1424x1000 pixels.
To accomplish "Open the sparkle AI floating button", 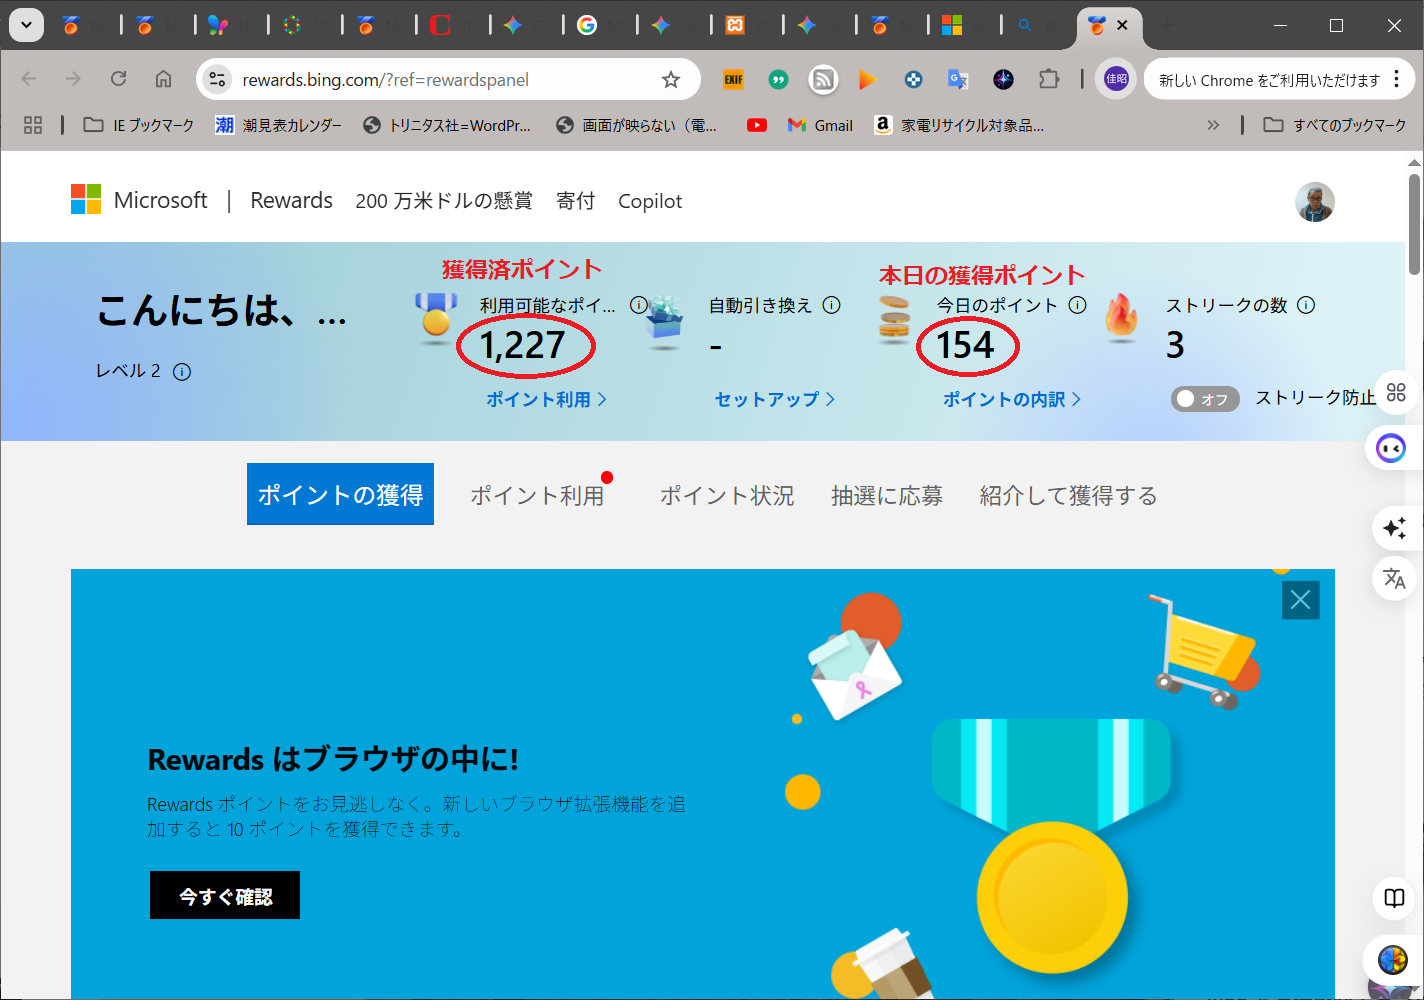I will click(x=1394, y=528).
